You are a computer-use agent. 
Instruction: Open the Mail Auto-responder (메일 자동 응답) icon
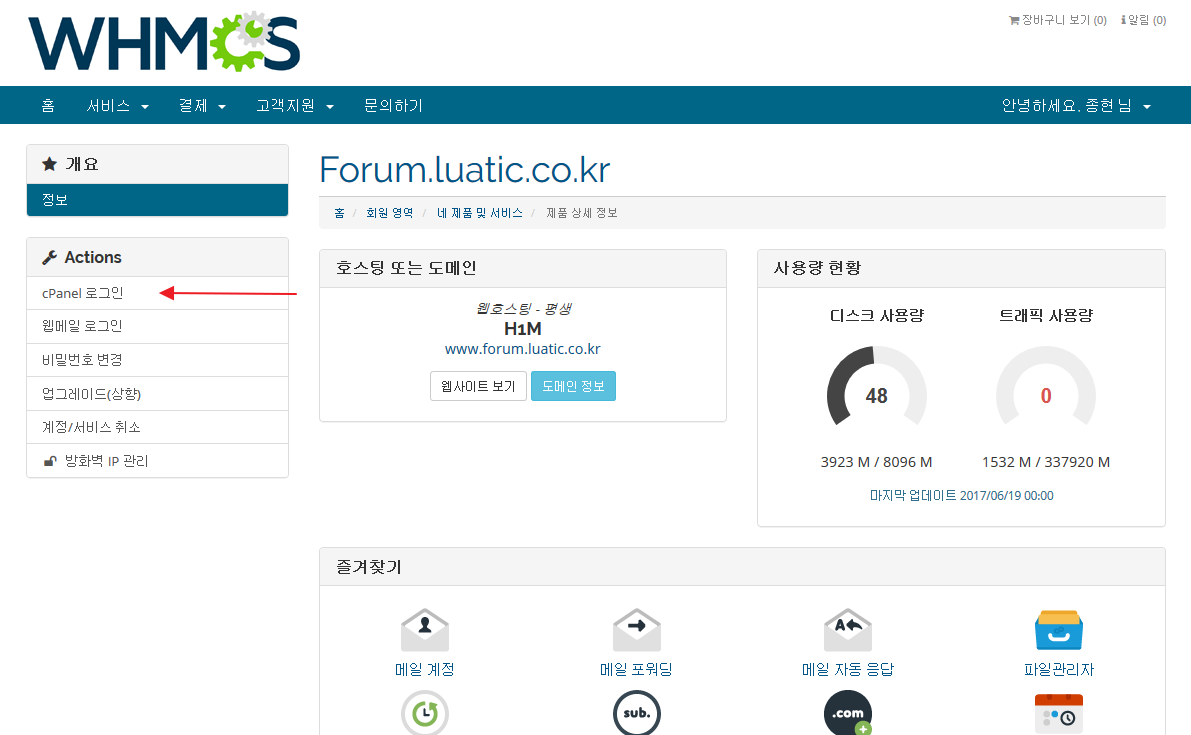pyautogui.click(x=848, y=629)
